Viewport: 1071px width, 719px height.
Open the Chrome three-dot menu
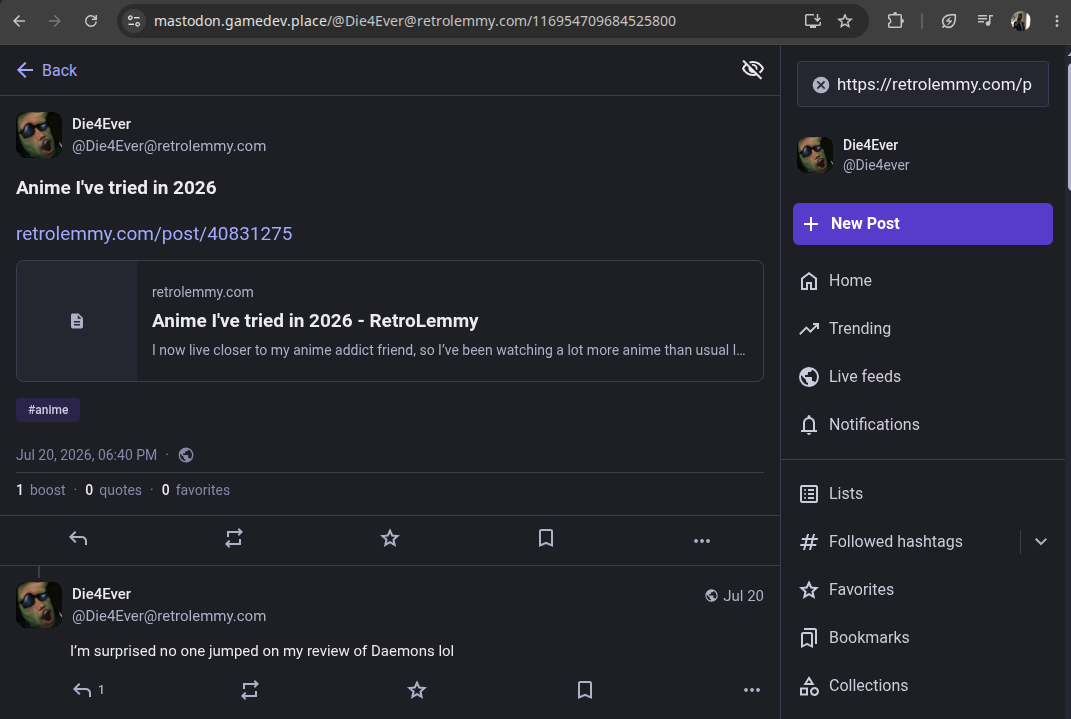coord(1057,21)
